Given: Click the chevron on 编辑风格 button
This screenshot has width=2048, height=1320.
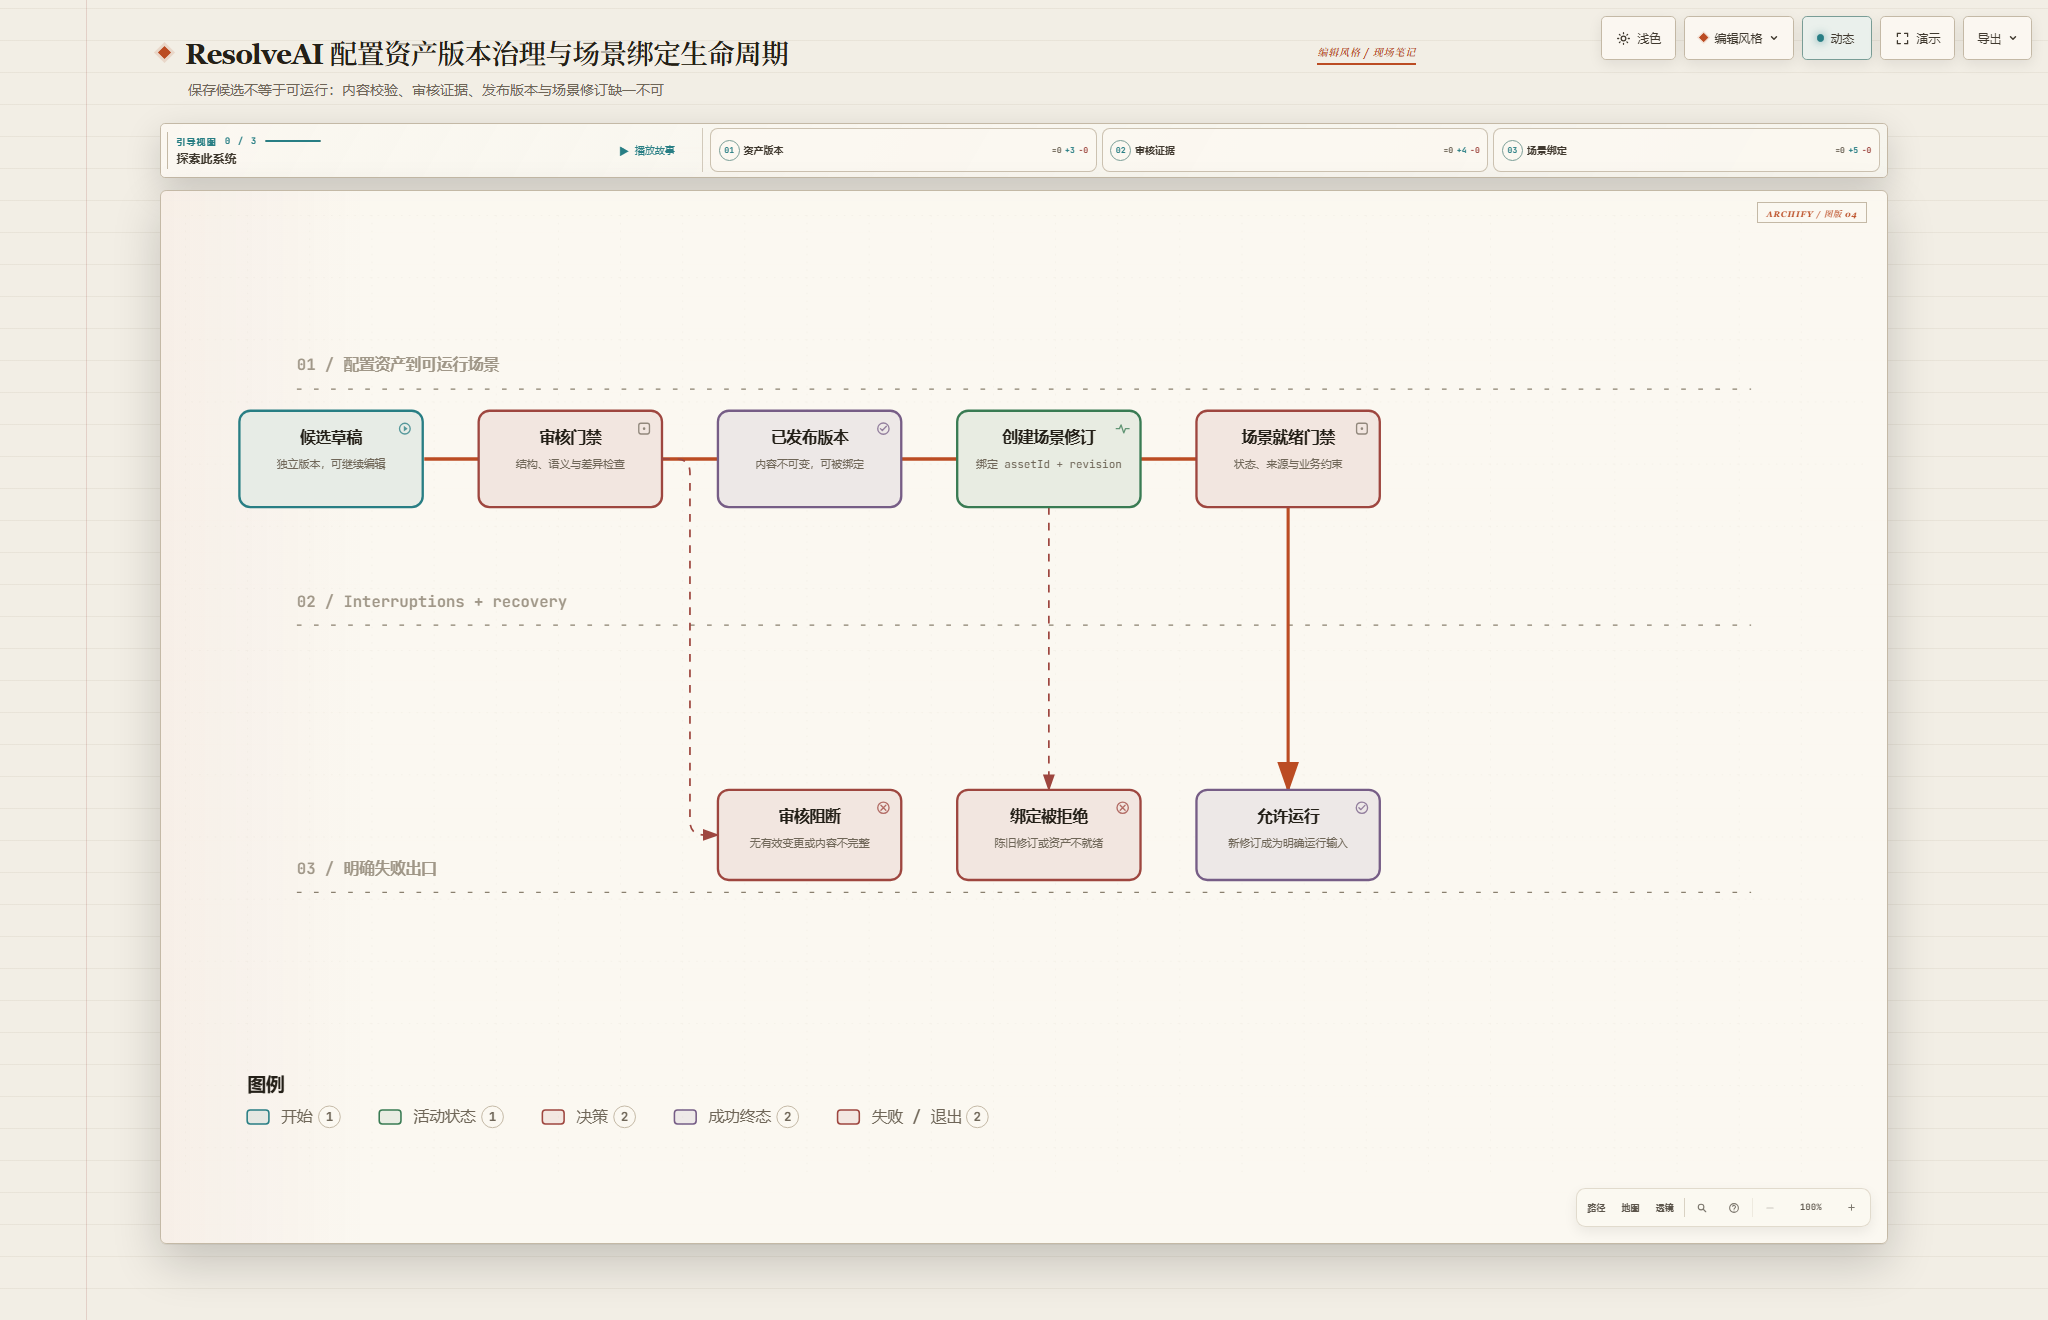Looking at the screenshot, I should 1774,38.
